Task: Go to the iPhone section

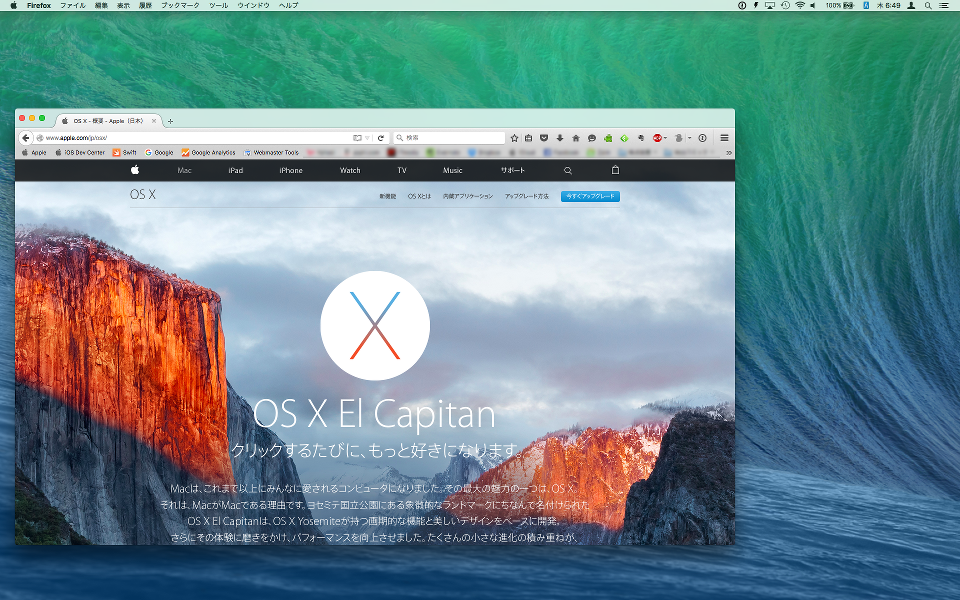Action: (291, 170)
